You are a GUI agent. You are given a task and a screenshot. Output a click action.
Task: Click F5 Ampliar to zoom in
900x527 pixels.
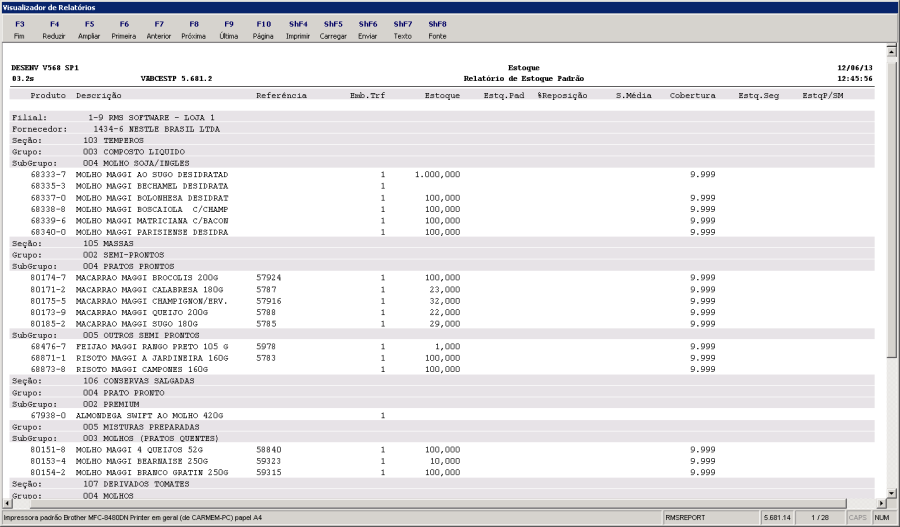tap(89, 30)
